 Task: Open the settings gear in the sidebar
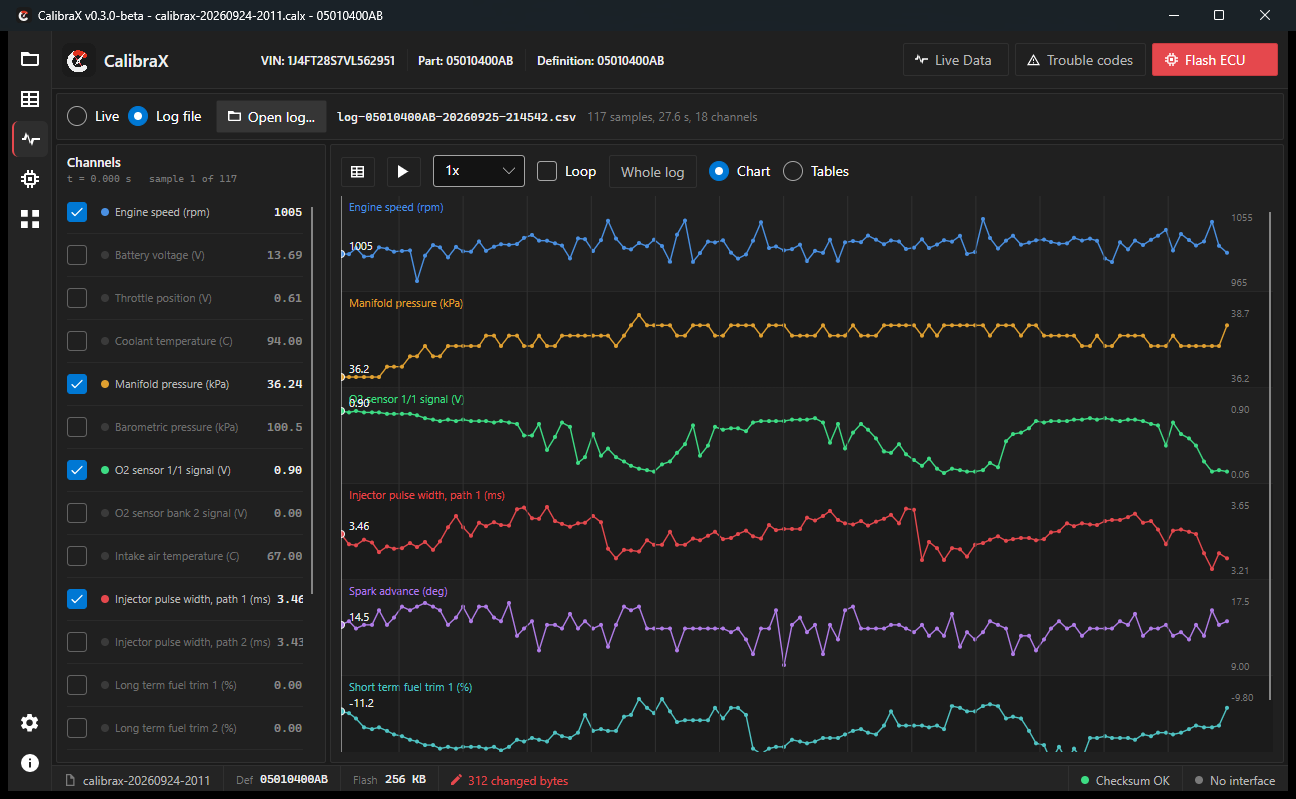tap(30, 723)
